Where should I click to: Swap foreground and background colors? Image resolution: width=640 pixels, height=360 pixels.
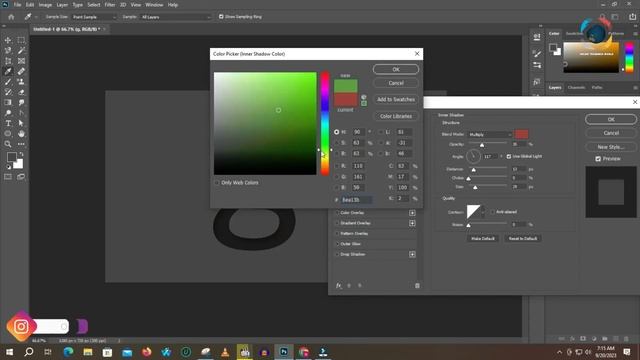point(21,155)
